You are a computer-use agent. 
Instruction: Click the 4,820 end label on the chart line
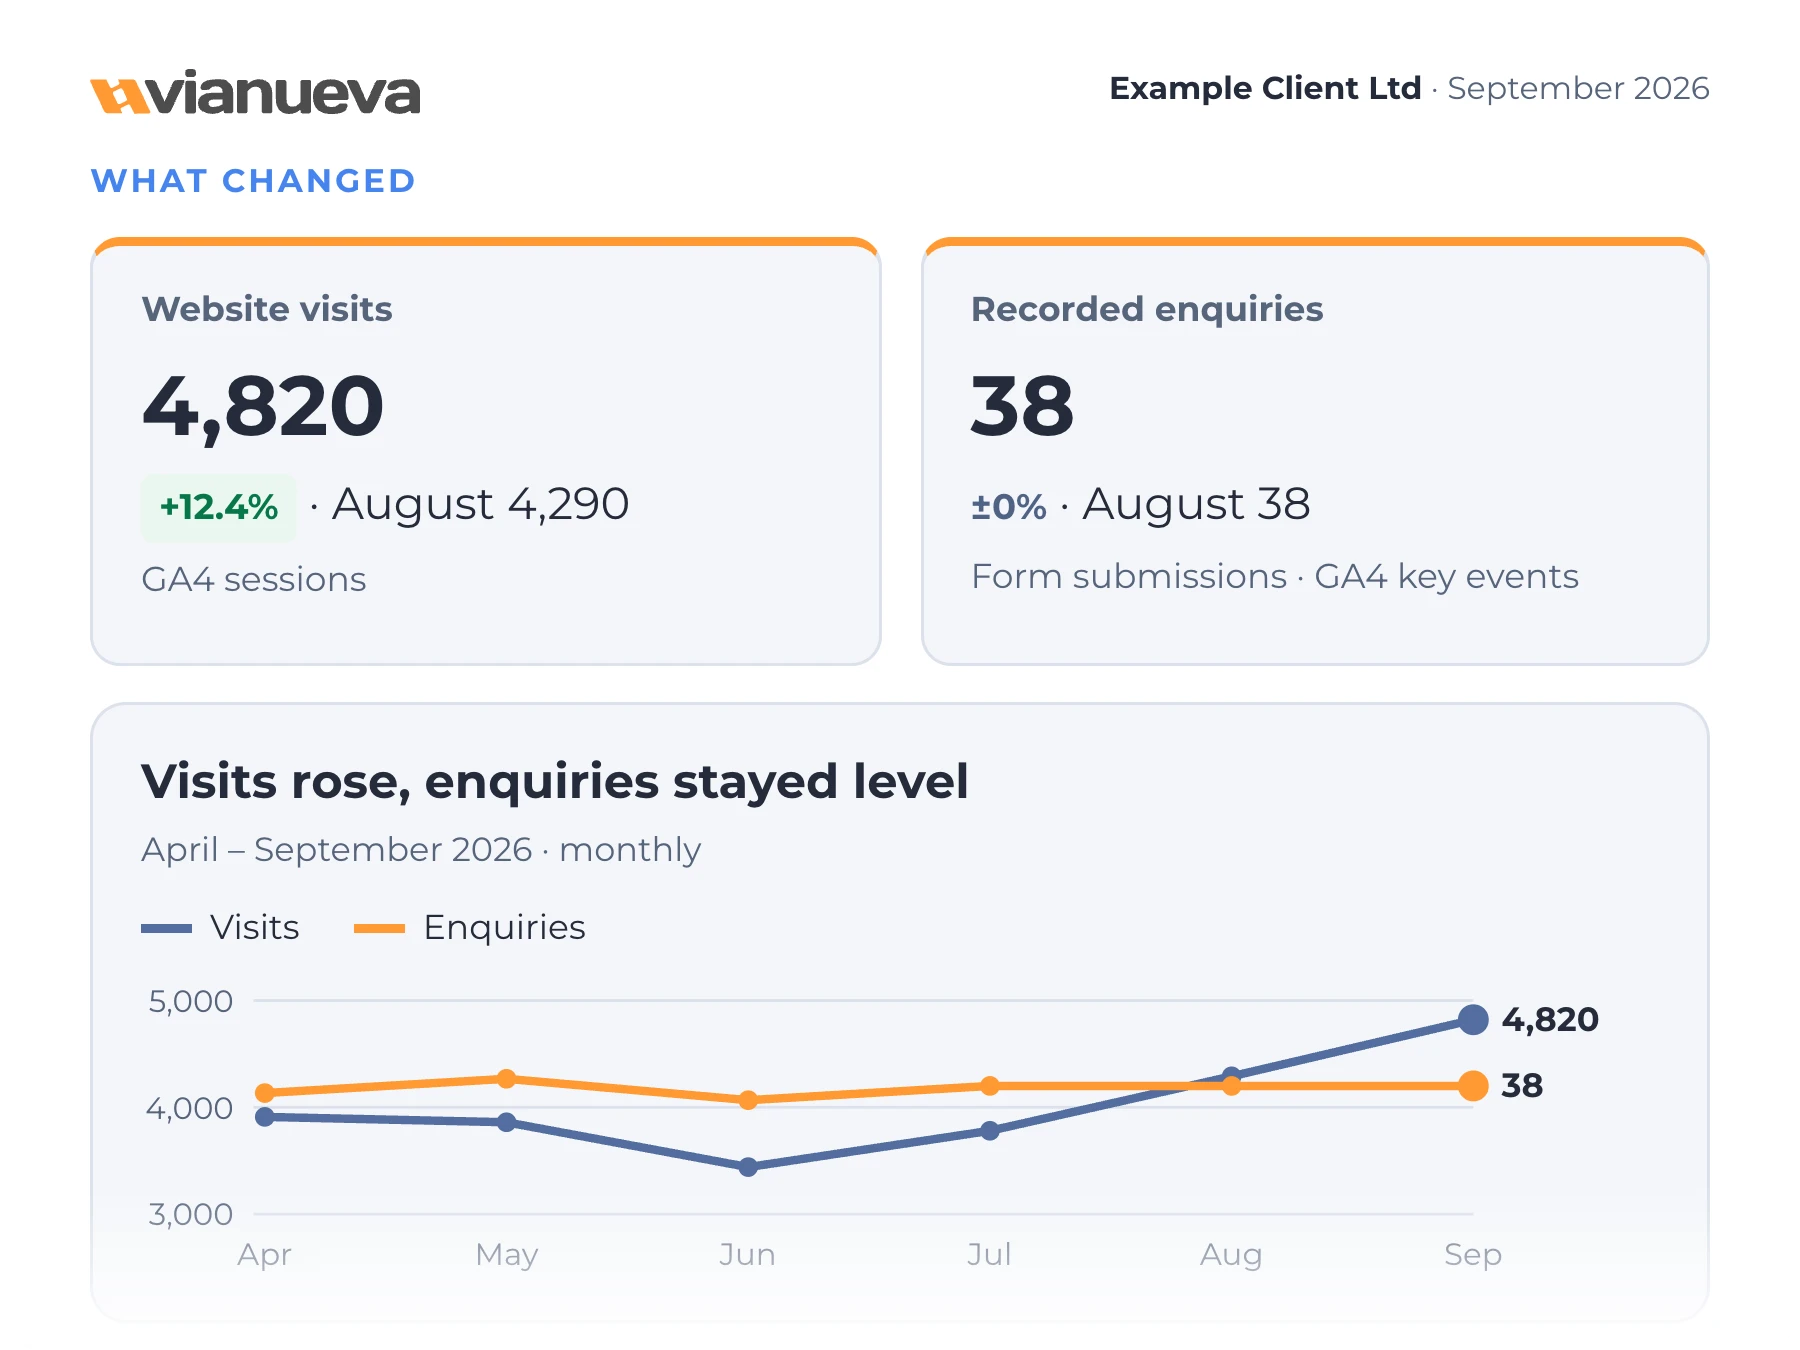[x=1550, y=1020]
